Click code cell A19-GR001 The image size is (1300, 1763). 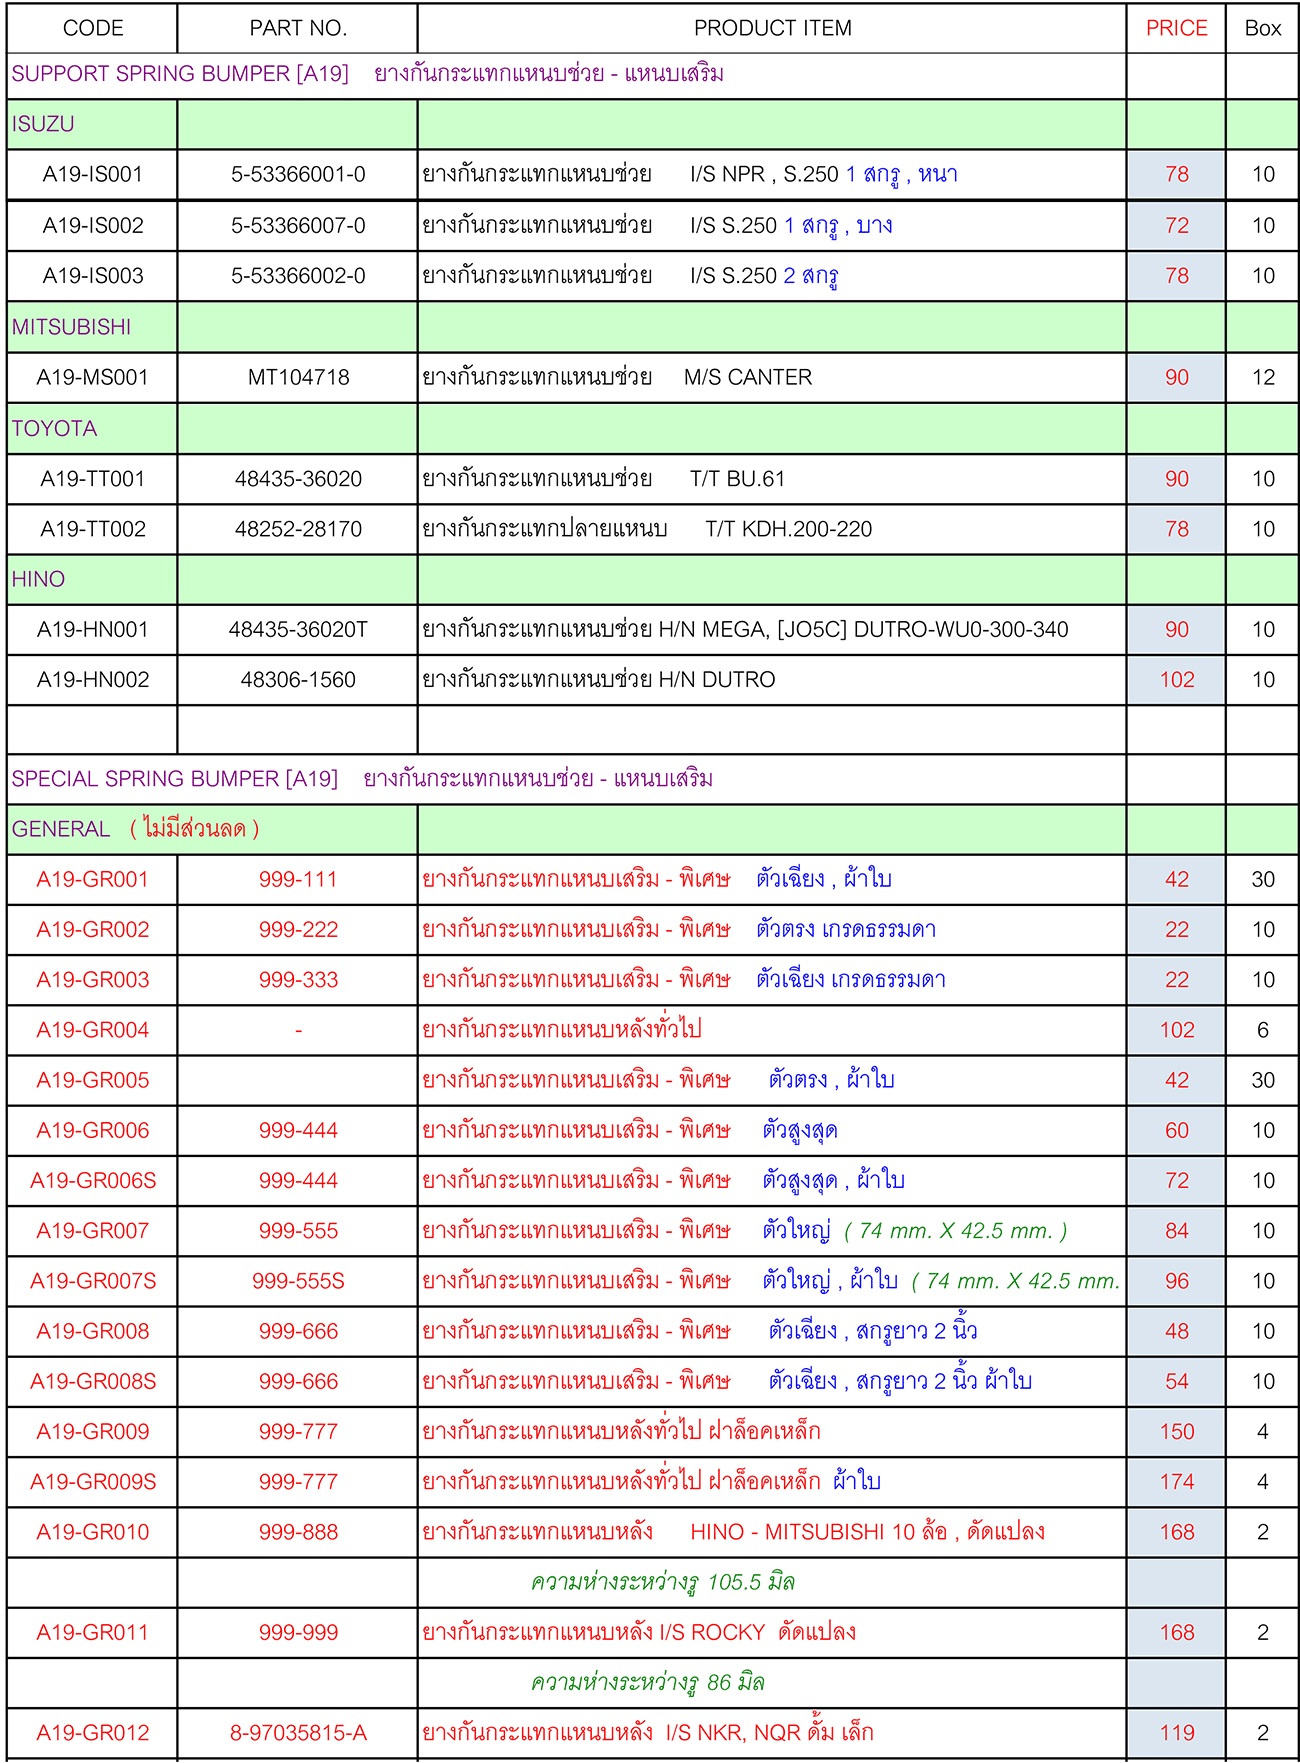coord(93,880)
